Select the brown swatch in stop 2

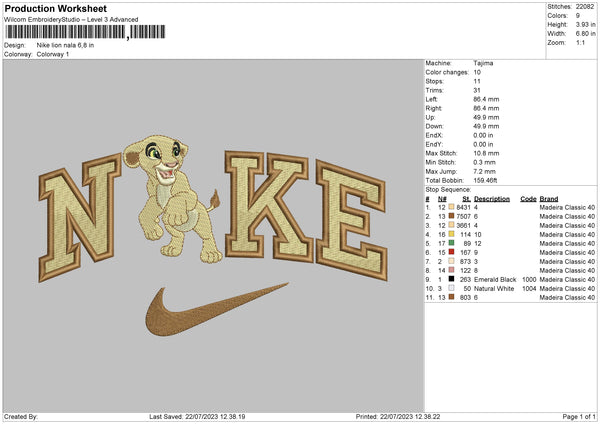pyautogui.click(x=452, y=215)
